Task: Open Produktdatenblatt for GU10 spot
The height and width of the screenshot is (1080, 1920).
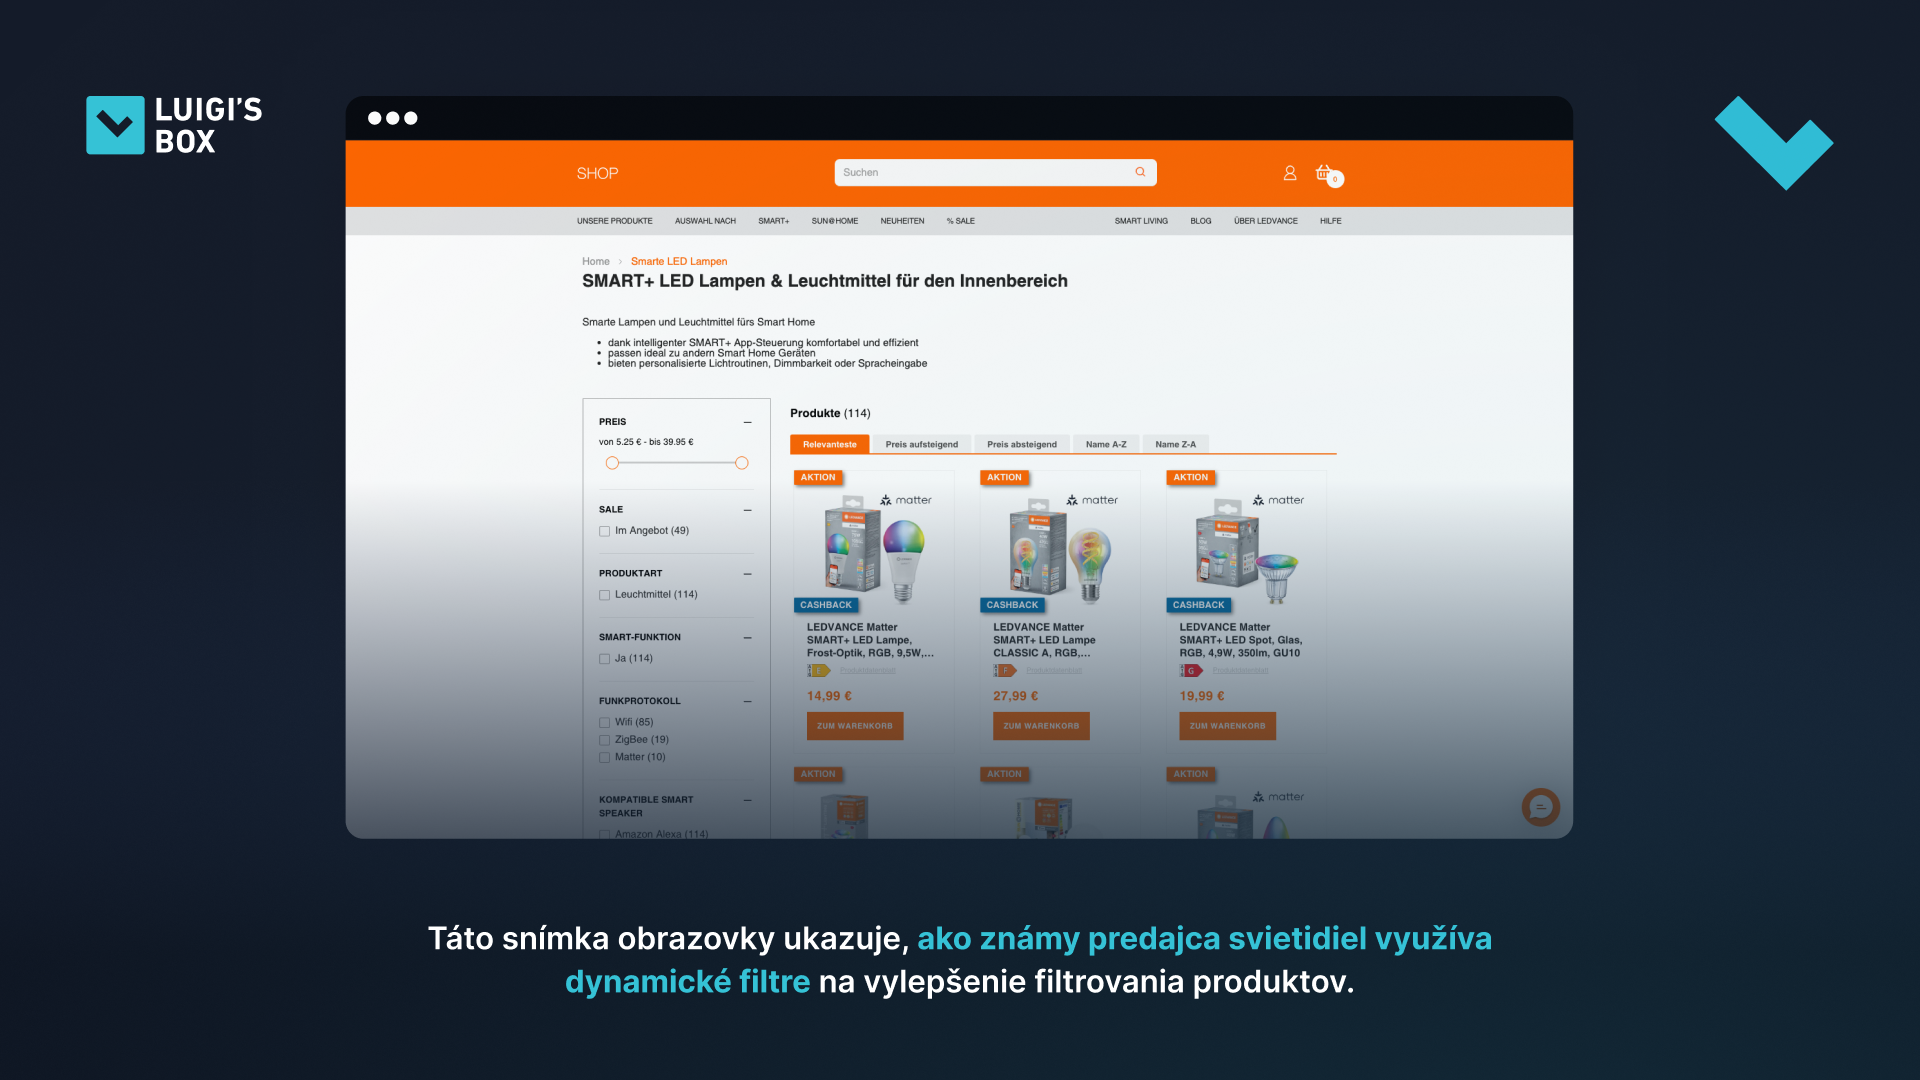Action: [x=1240, y=671]
